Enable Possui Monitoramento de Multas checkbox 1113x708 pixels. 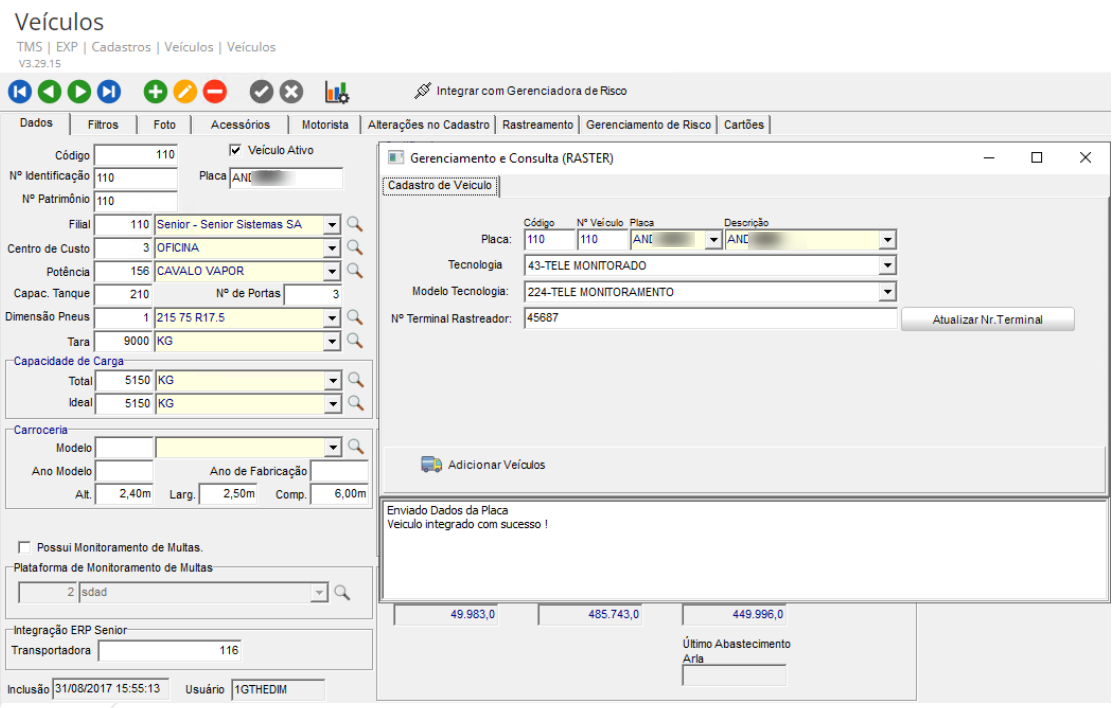pyautogui.click(x=25, y=547)
